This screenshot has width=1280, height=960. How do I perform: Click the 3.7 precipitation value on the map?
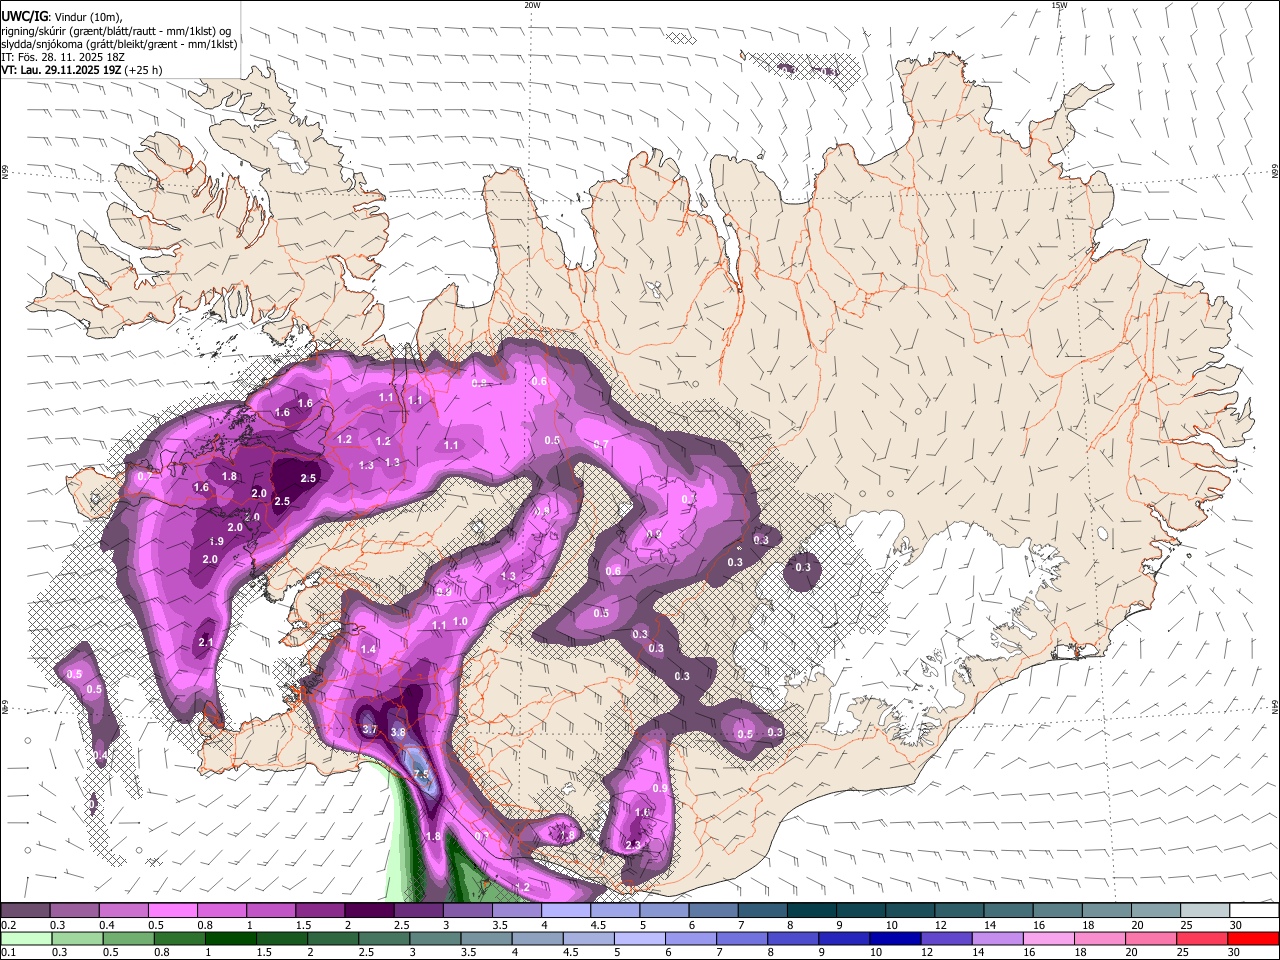[x=369, y=729]
